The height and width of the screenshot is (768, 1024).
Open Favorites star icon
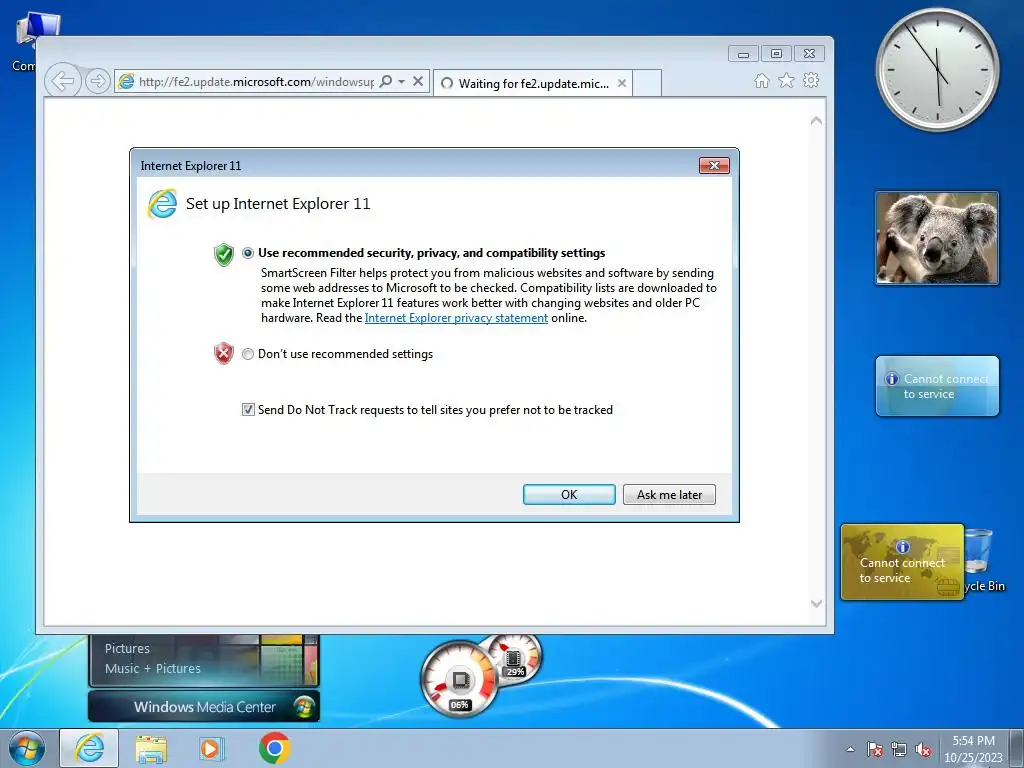[x=786, y=80]
